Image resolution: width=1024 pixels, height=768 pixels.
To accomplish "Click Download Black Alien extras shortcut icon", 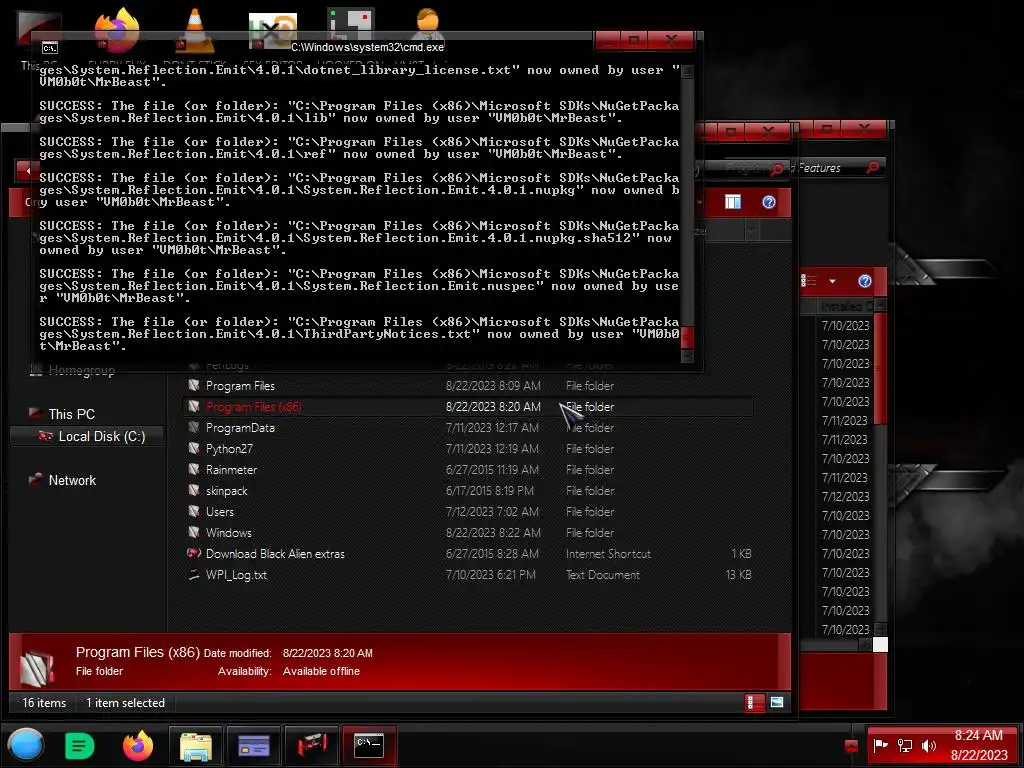I will [x=193, y=553].
